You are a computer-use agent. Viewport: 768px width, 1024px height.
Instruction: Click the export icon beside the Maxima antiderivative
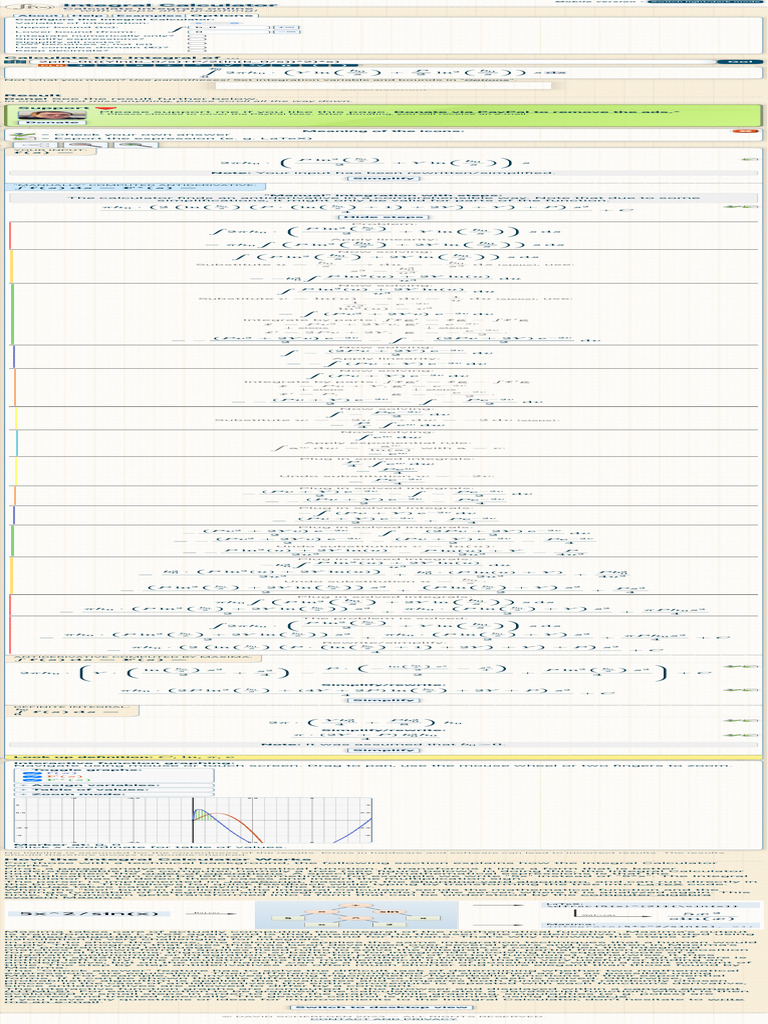pos(750,666)
